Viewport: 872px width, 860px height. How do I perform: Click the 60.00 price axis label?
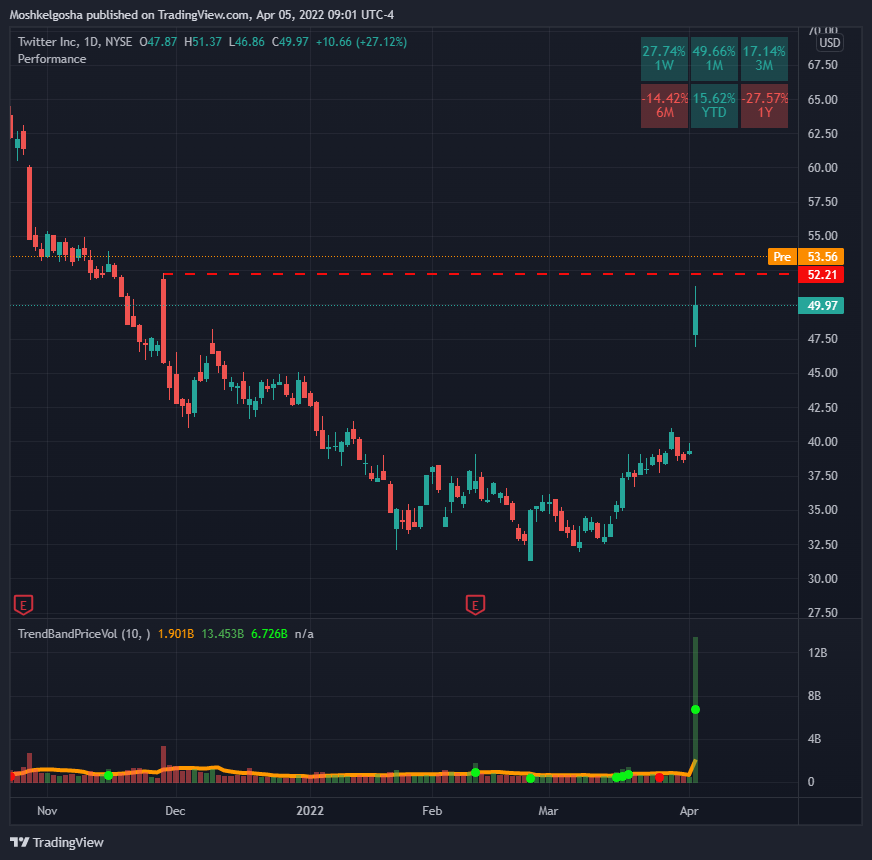(x=823, y=167)
